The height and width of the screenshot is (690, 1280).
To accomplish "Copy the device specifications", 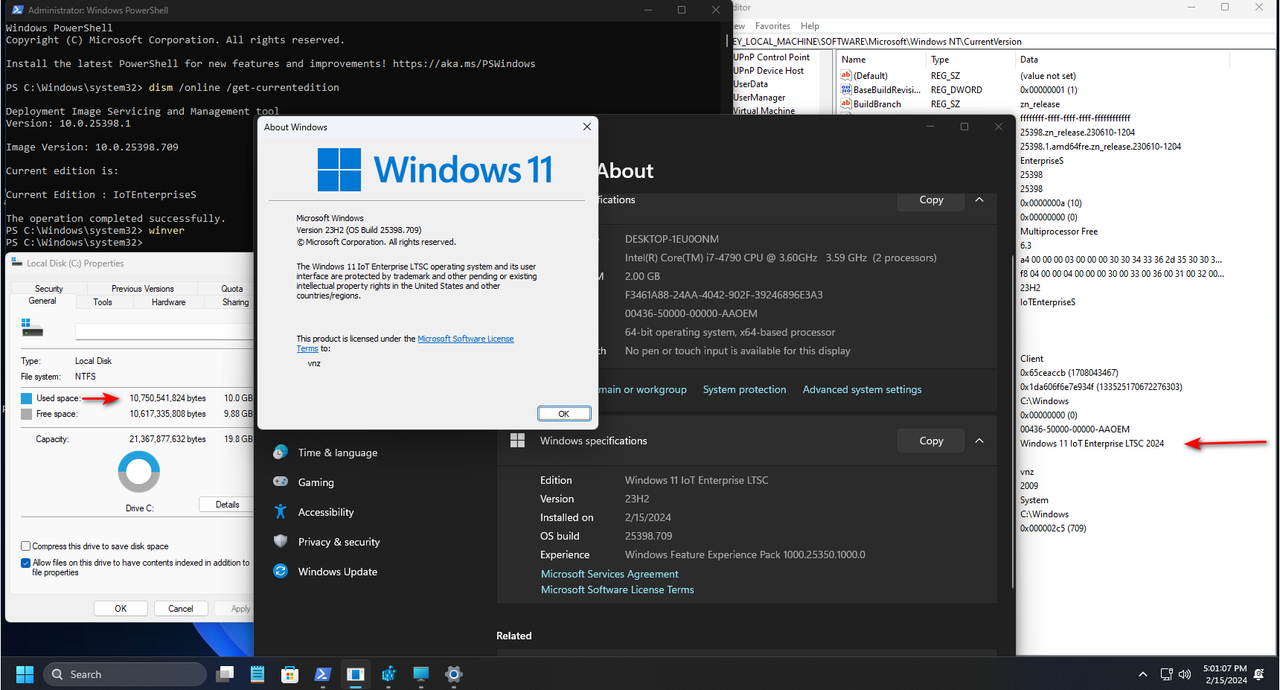I will (931, 200).
